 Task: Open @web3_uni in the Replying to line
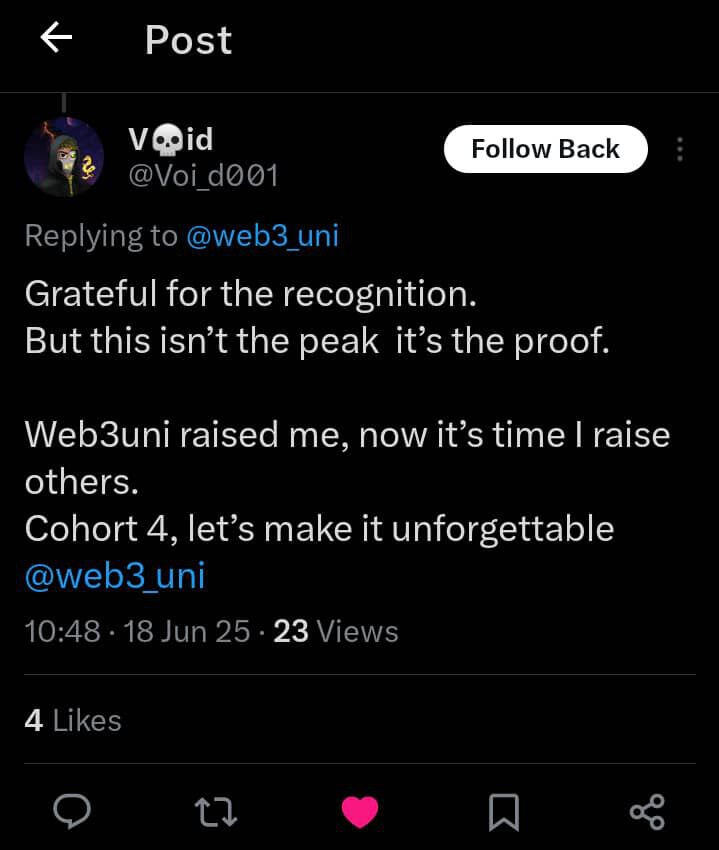point(262,235)
